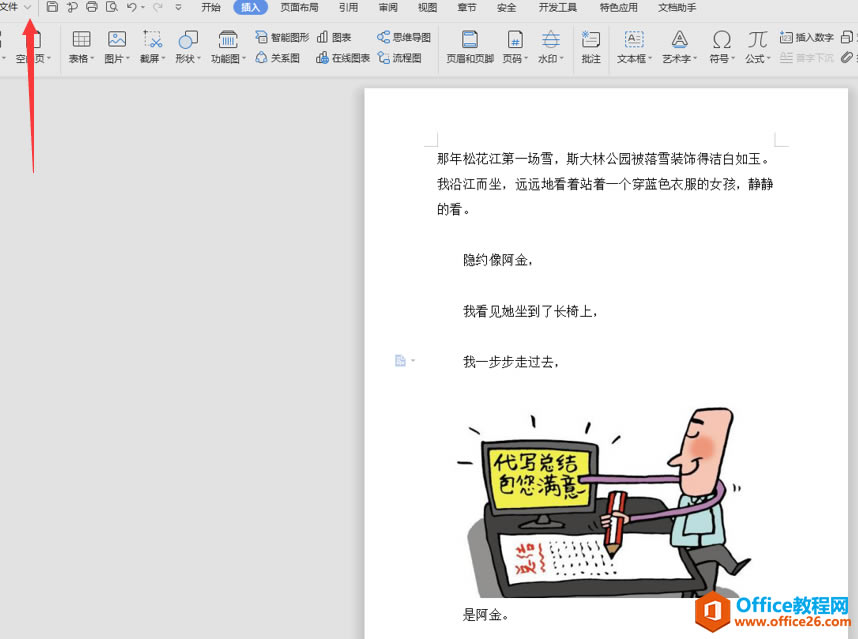Click the text line 我一步步走过去，
This screenshot has width=858, height=639.
[x=511, y=362]
